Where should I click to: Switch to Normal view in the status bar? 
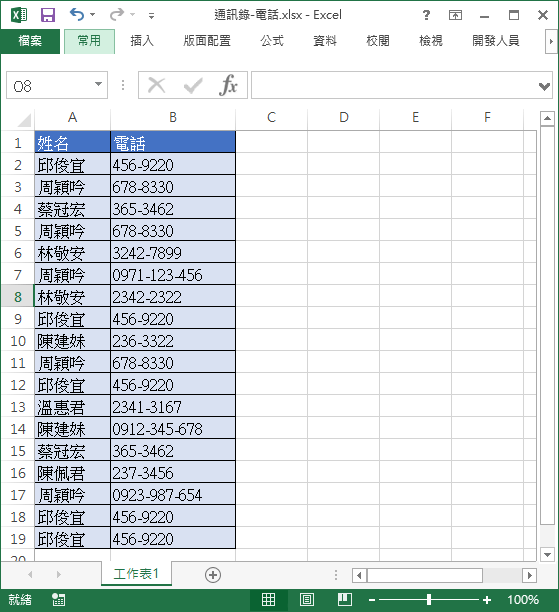[x=268, y=600]
